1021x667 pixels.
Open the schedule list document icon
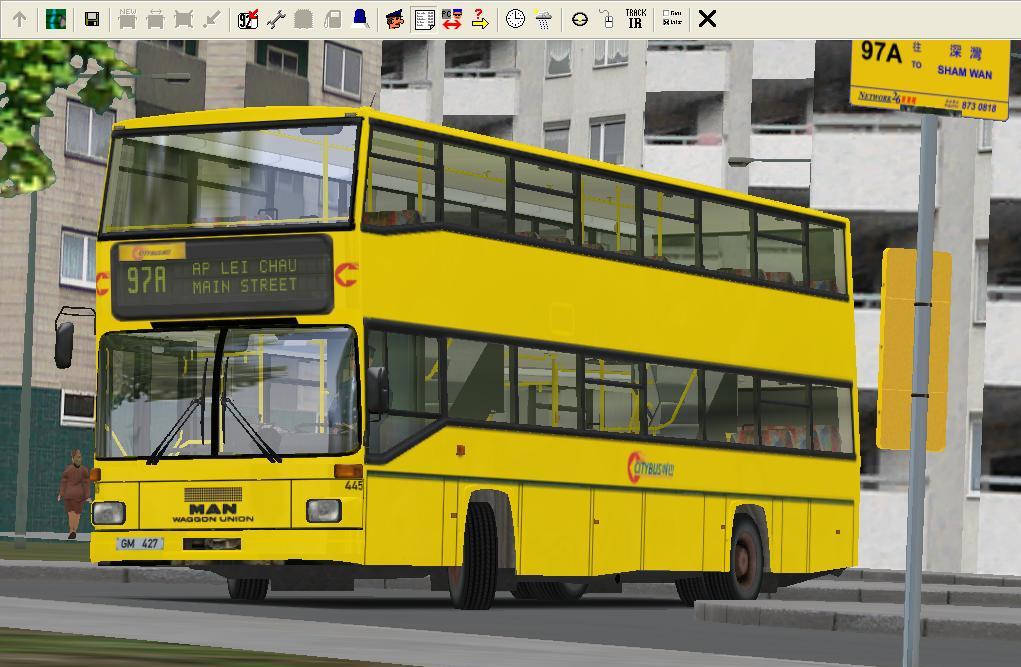(424, 19)
